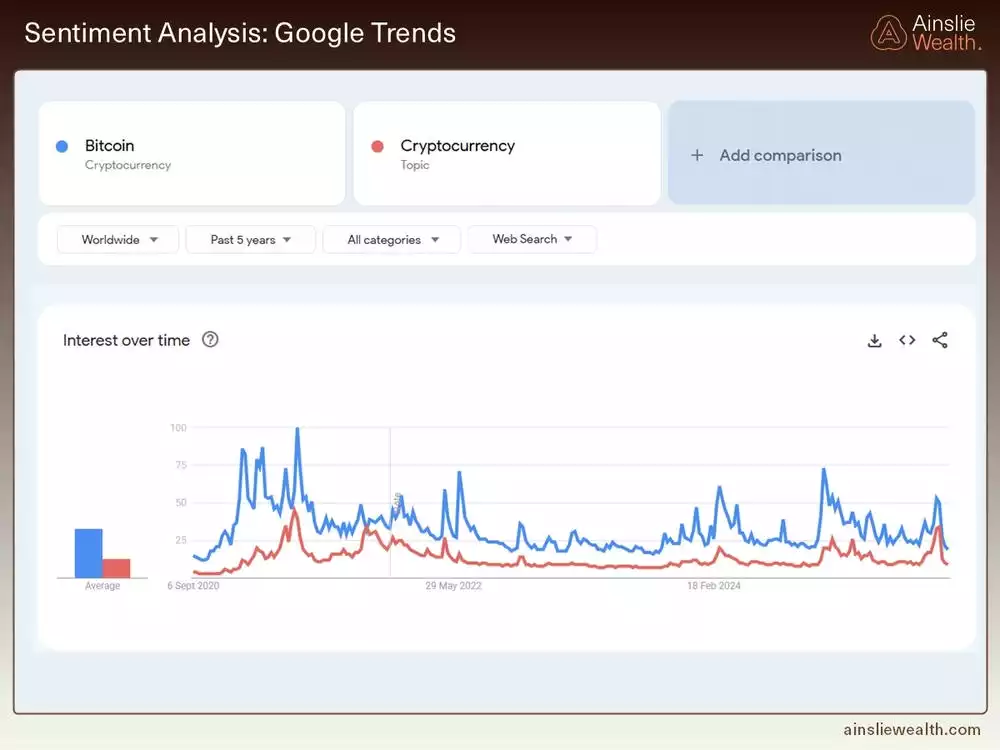
Task: Expand the All categories dropdown
Action: point(391,239)
